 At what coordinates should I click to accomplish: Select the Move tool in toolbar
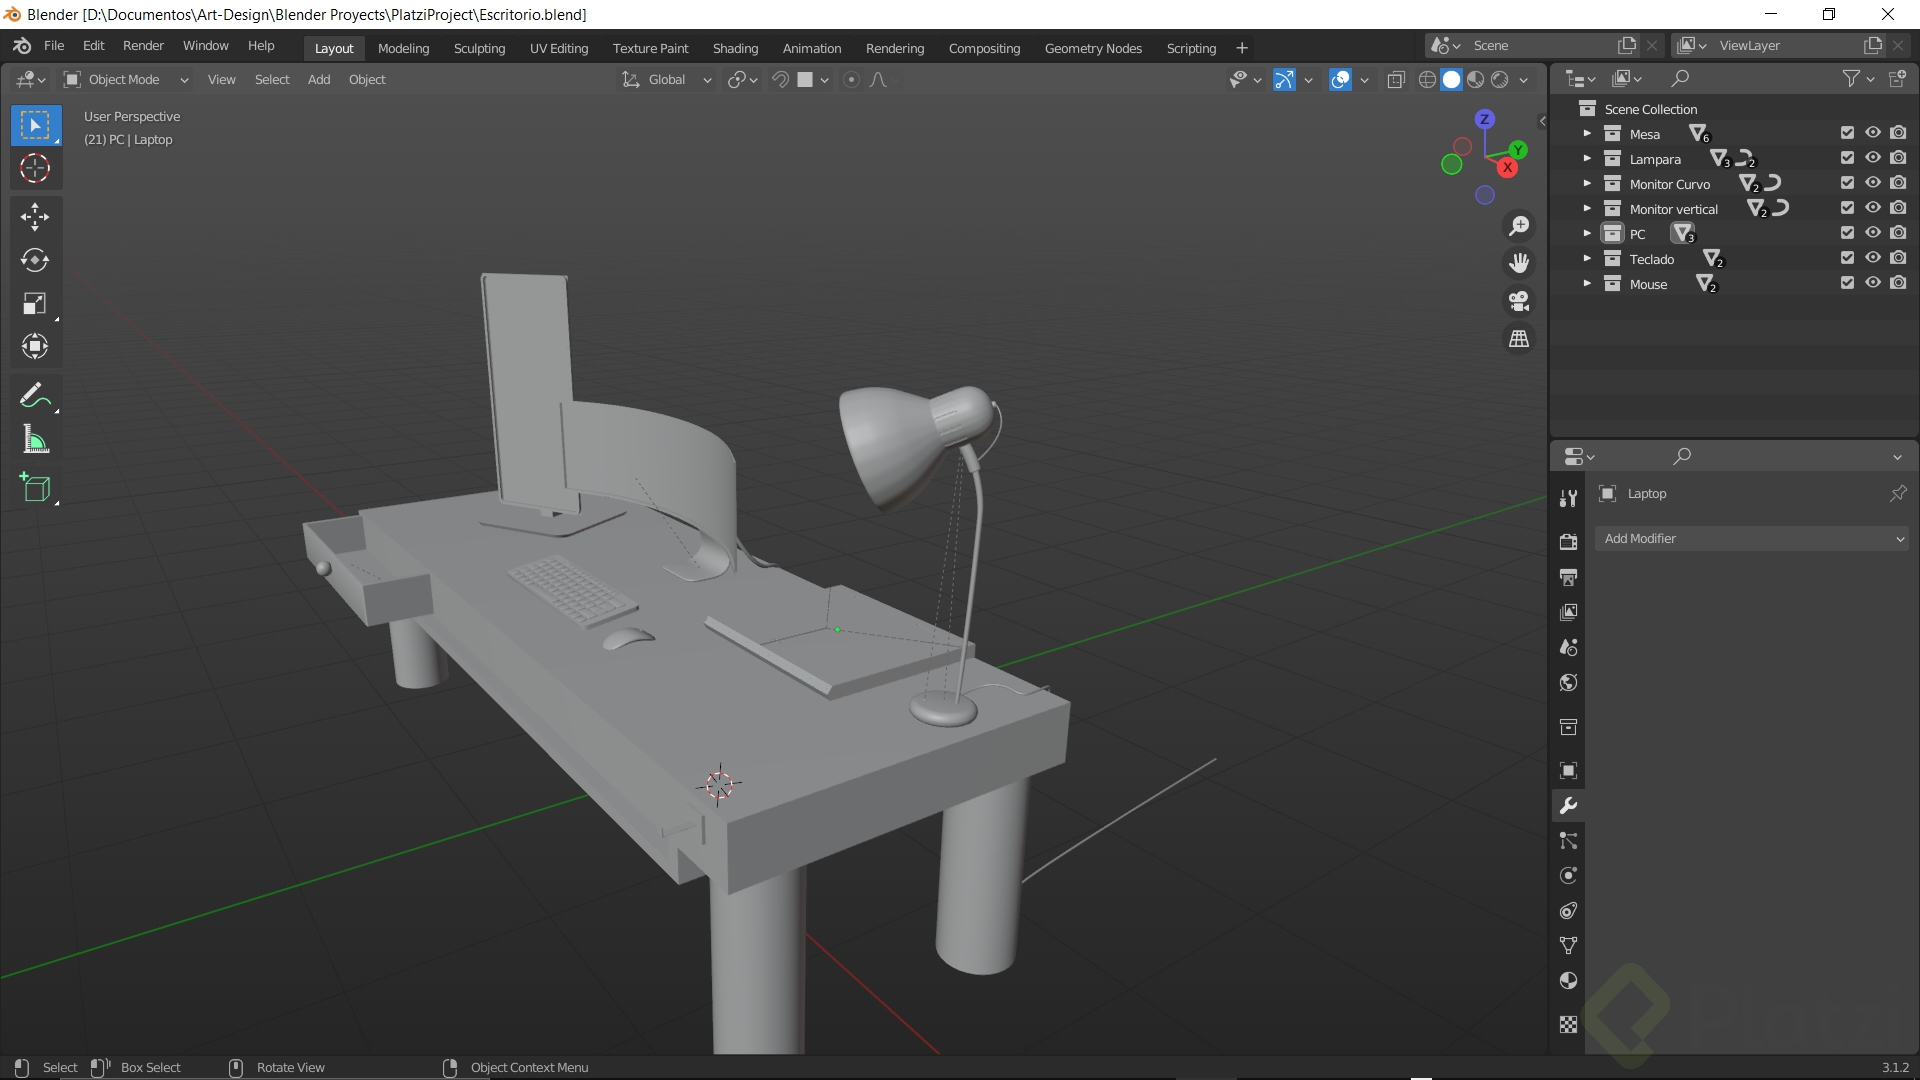pyautogui.click(x=35, y=216)
